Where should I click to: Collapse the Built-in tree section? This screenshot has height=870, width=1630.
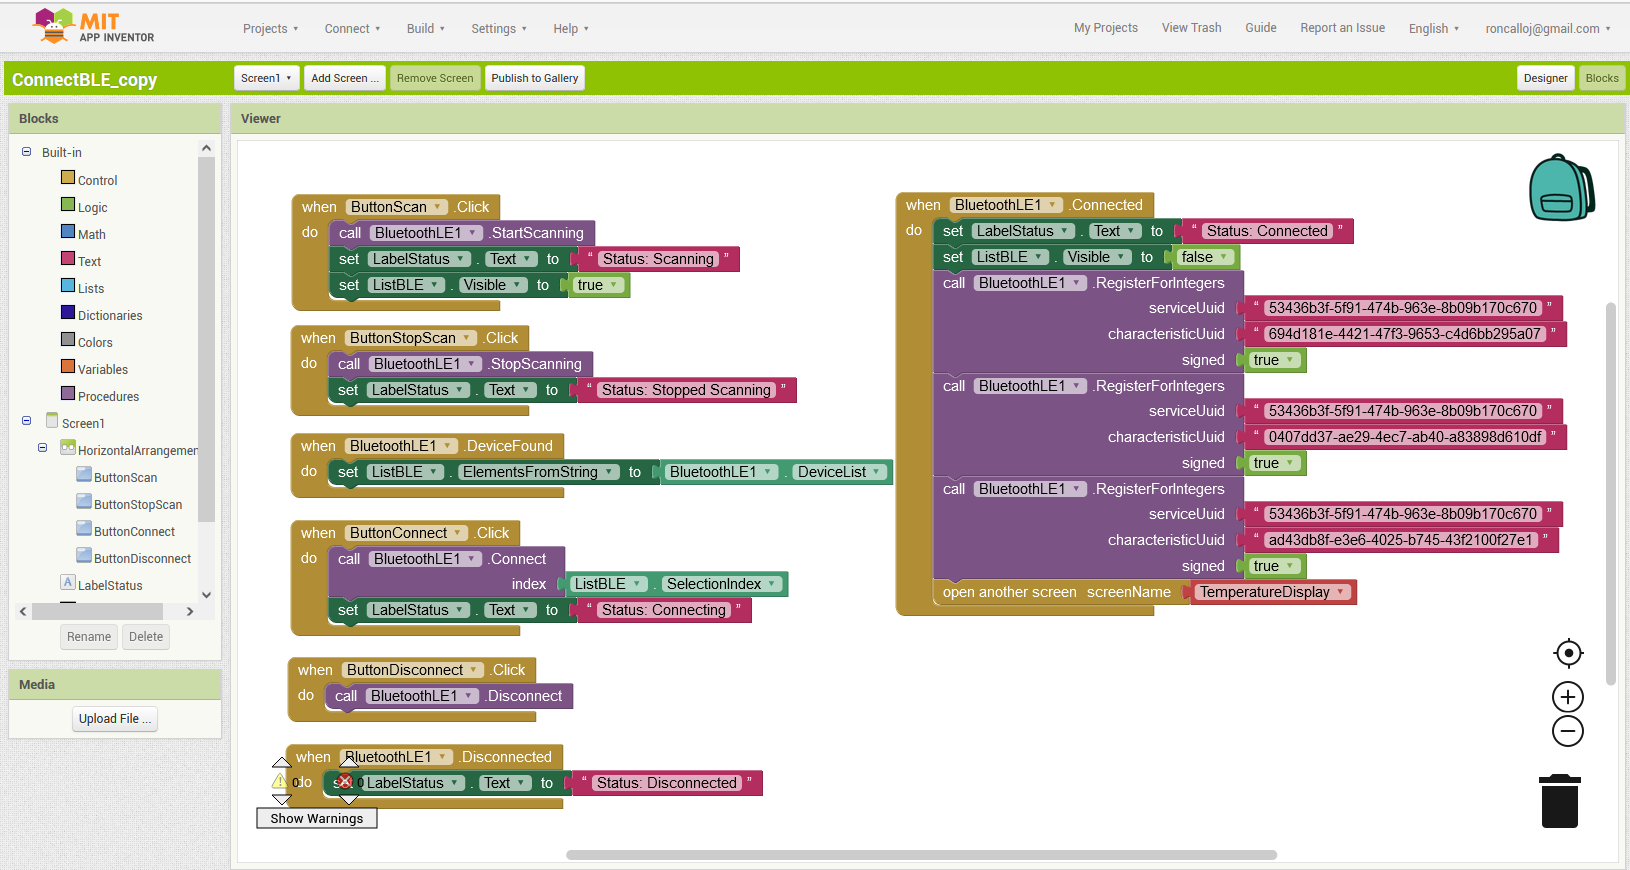pyautogui.click(x=27, y=152)
